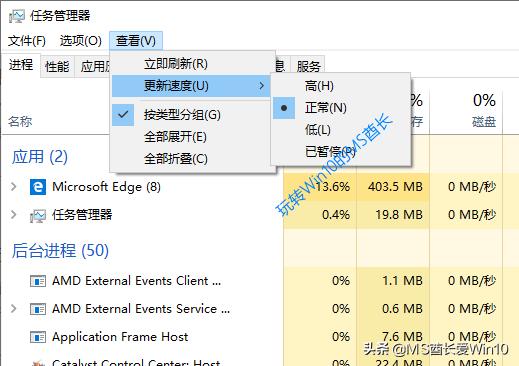Click the 13.6% CPU value for Edge

[x=332, y=187]
